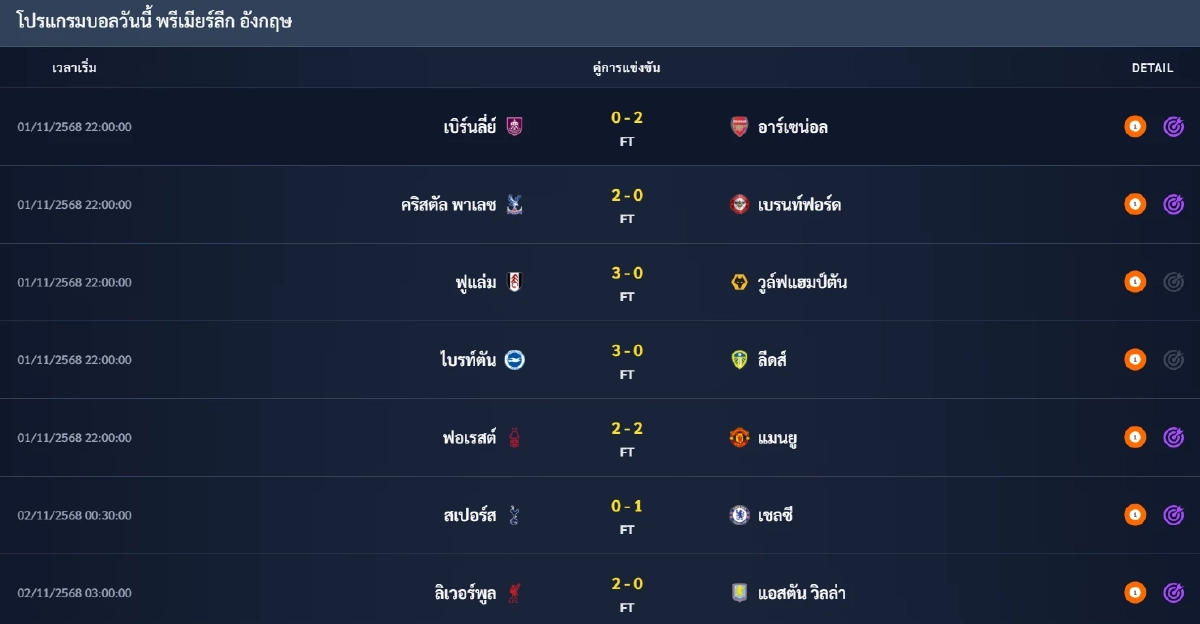Click the Wolverhampton club badge

point(737,282)
